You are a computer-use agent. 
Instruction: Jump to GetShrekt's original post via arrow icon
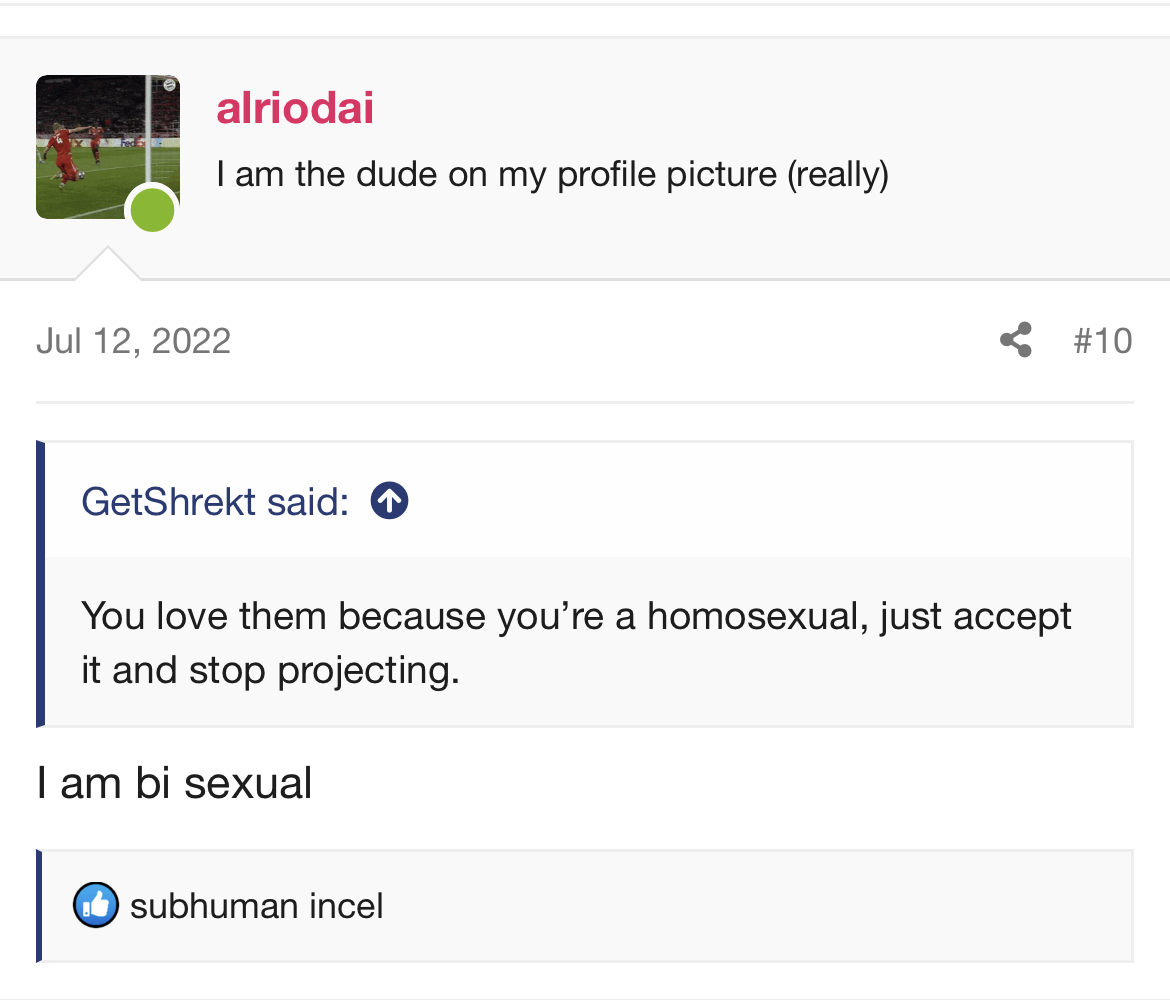389,501
